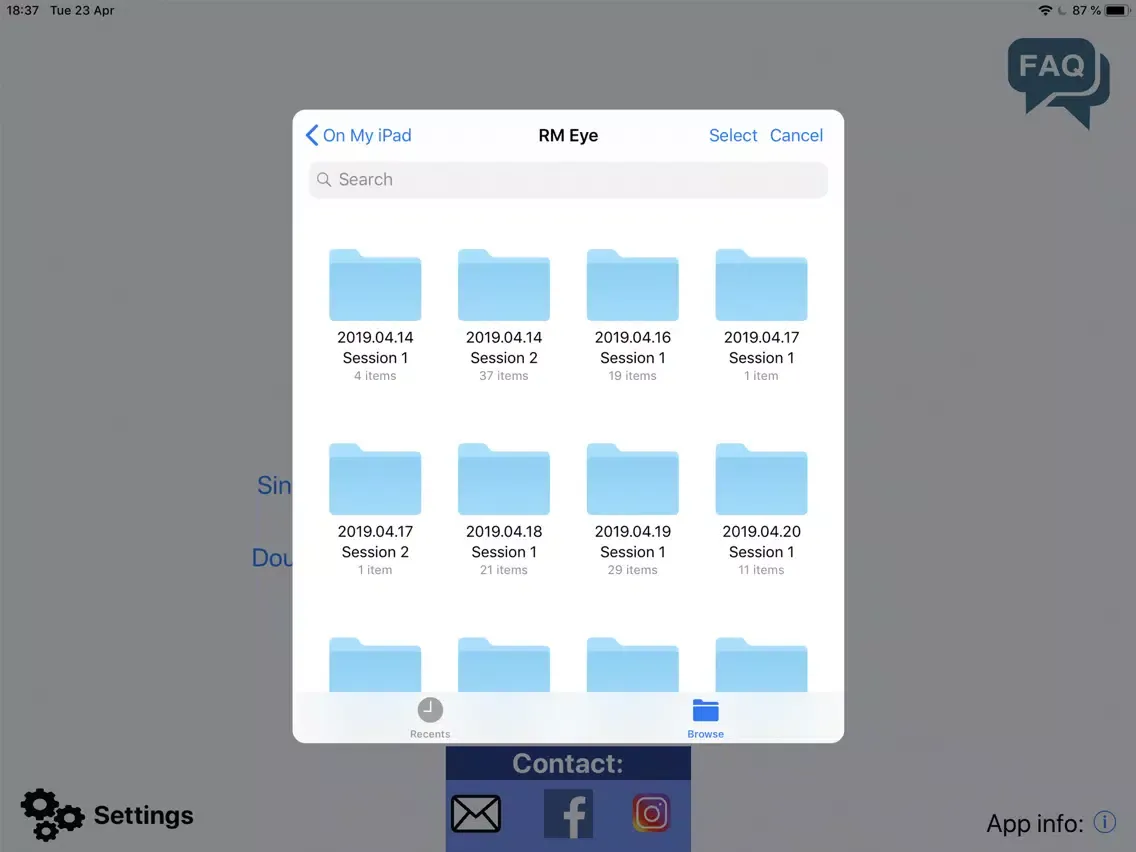The width and height of the screenshot is (1136, 852).
Task: Click the App info circle icon
Action: (1105, 822)
